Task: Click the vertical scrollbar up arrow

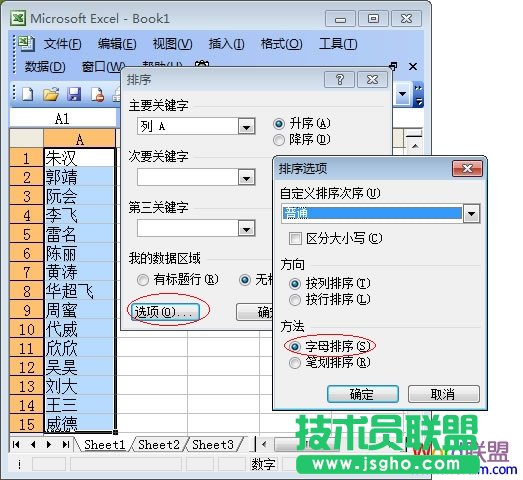Action: (x=415, y=146)
